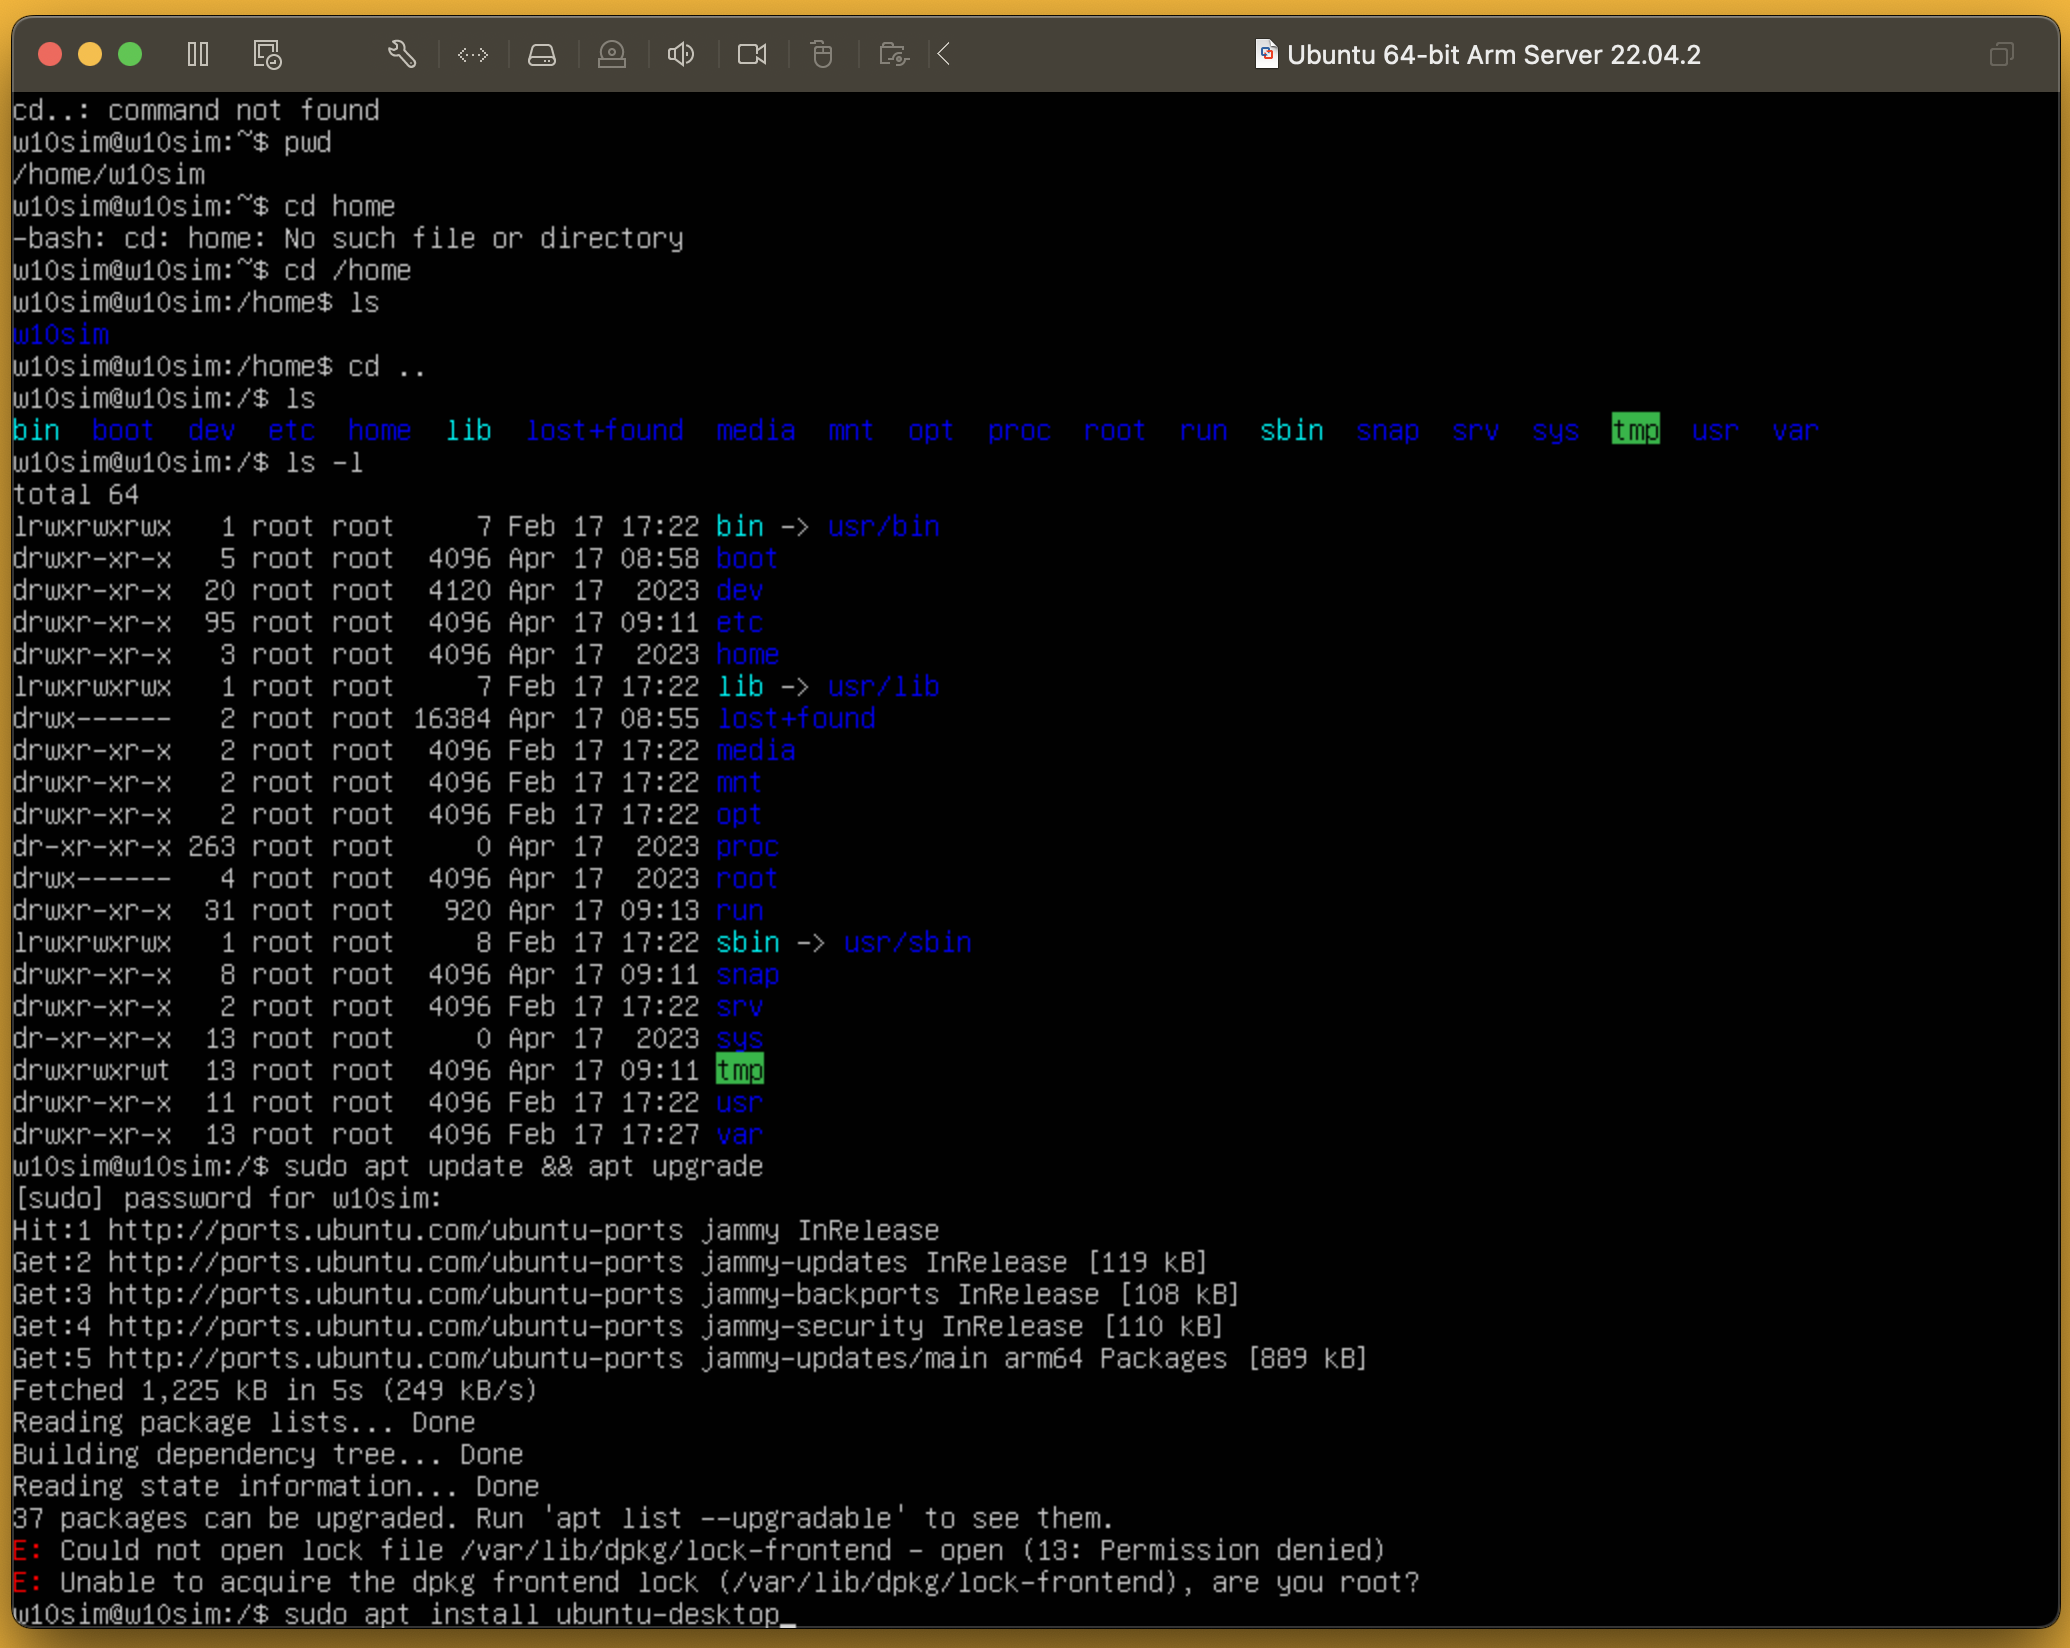Open the snapshots icon in the toolbar
This screenshot has width=2070, height=1648.
[267, 54]
